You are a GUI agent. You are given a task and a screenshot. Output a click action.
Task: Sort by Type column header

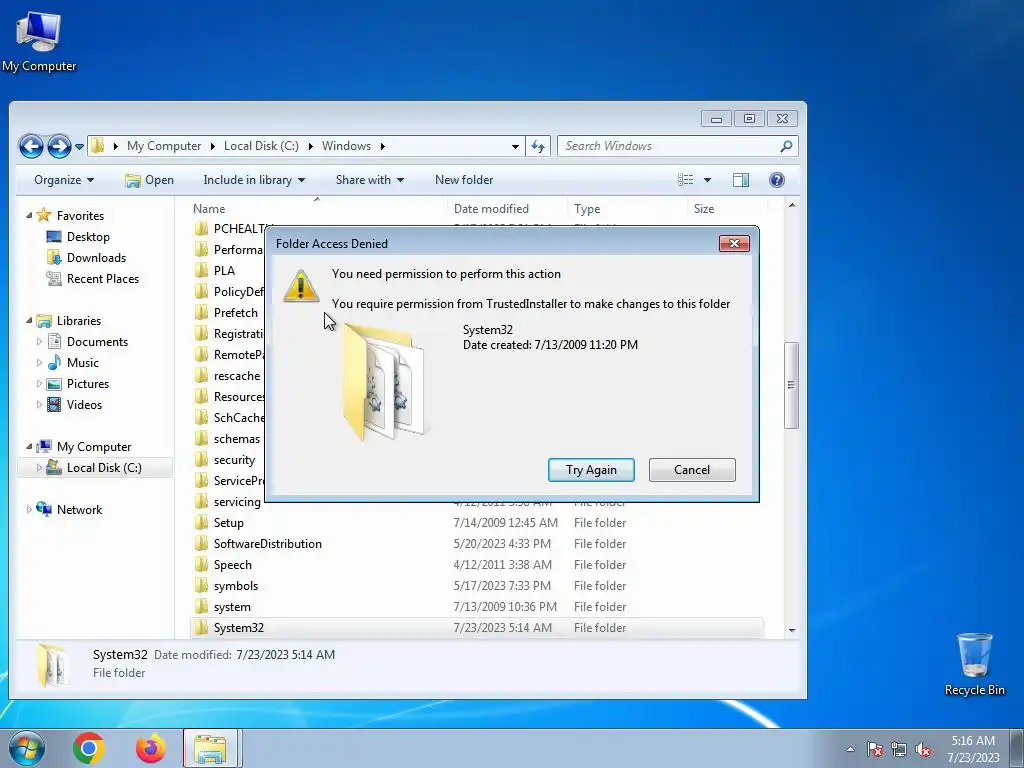point(587,209)
